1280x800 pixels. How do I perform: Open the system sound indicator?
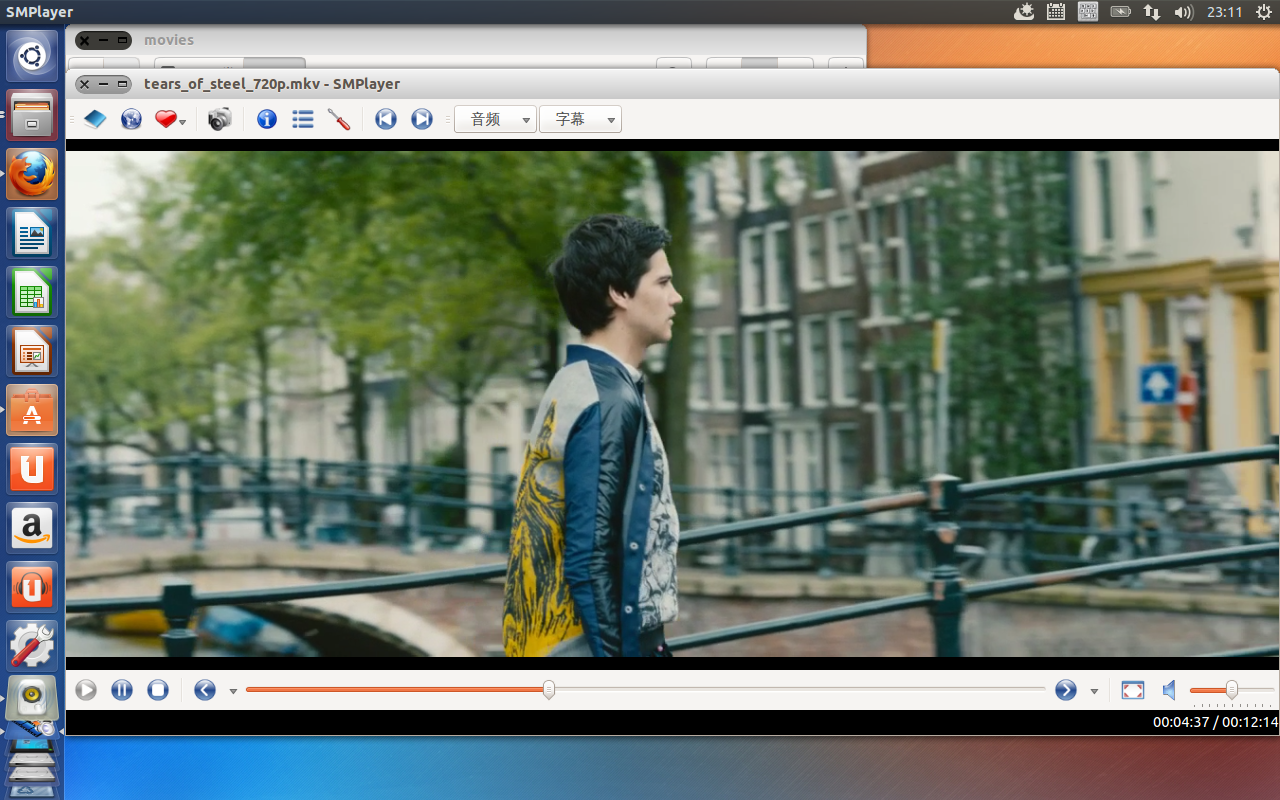[1184, 12]
